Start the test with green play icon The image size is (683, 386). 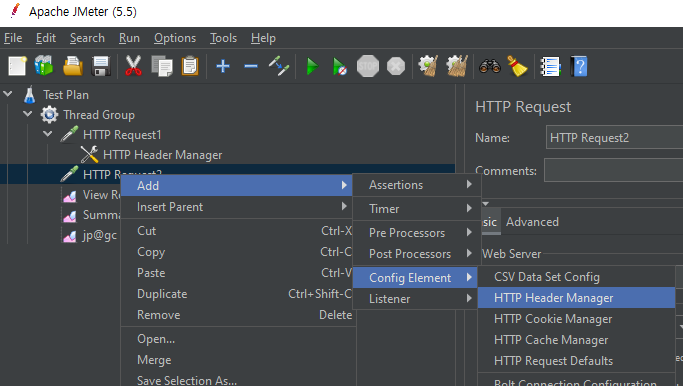point(312,67)
